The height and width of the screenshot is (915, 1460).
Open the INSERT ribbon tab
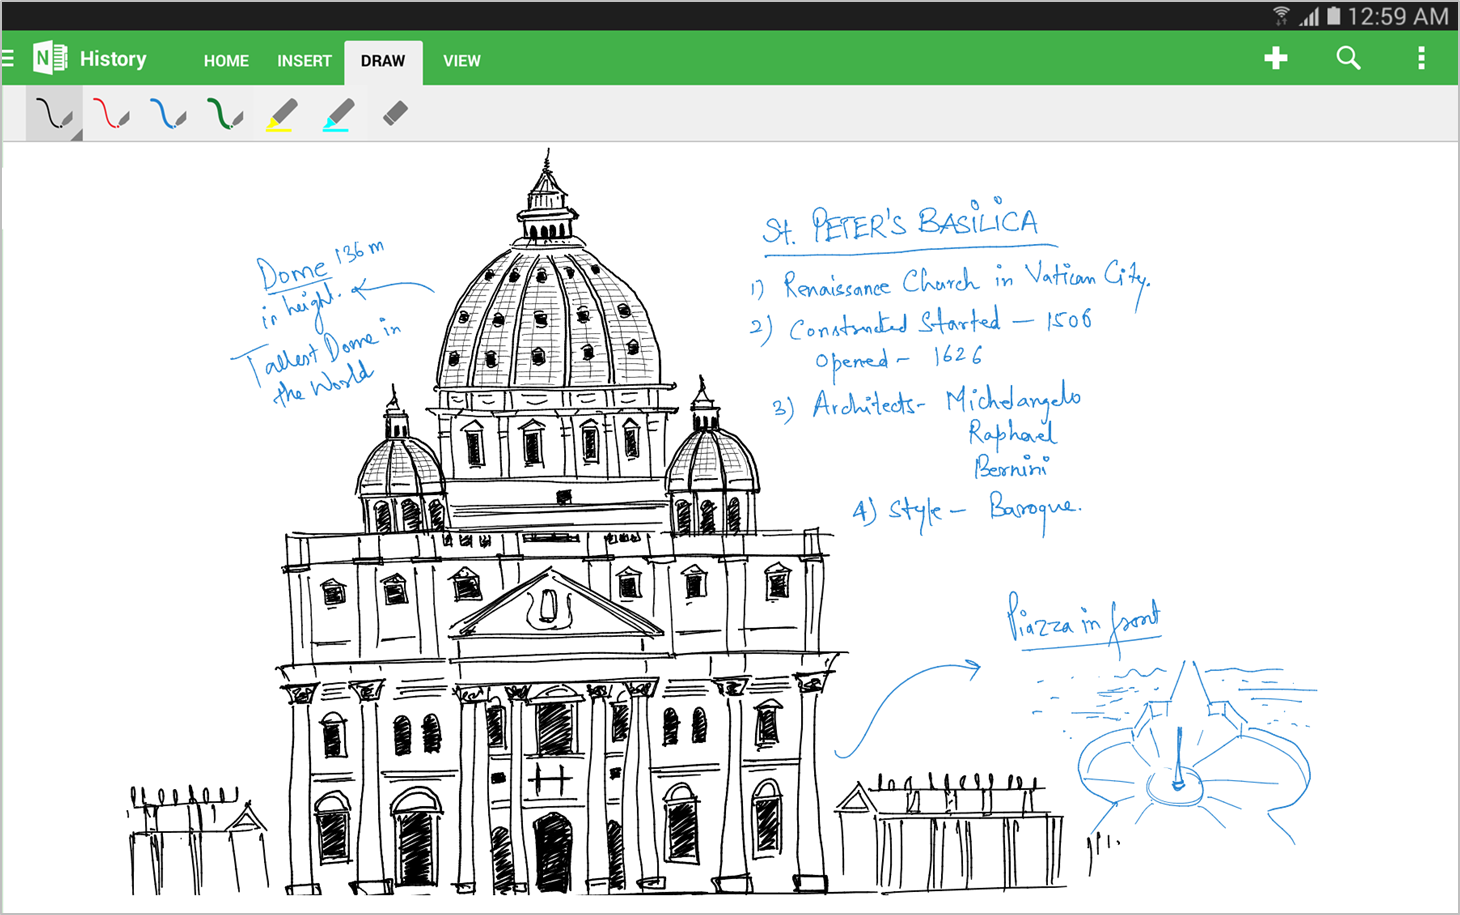(x=304, y=60)
